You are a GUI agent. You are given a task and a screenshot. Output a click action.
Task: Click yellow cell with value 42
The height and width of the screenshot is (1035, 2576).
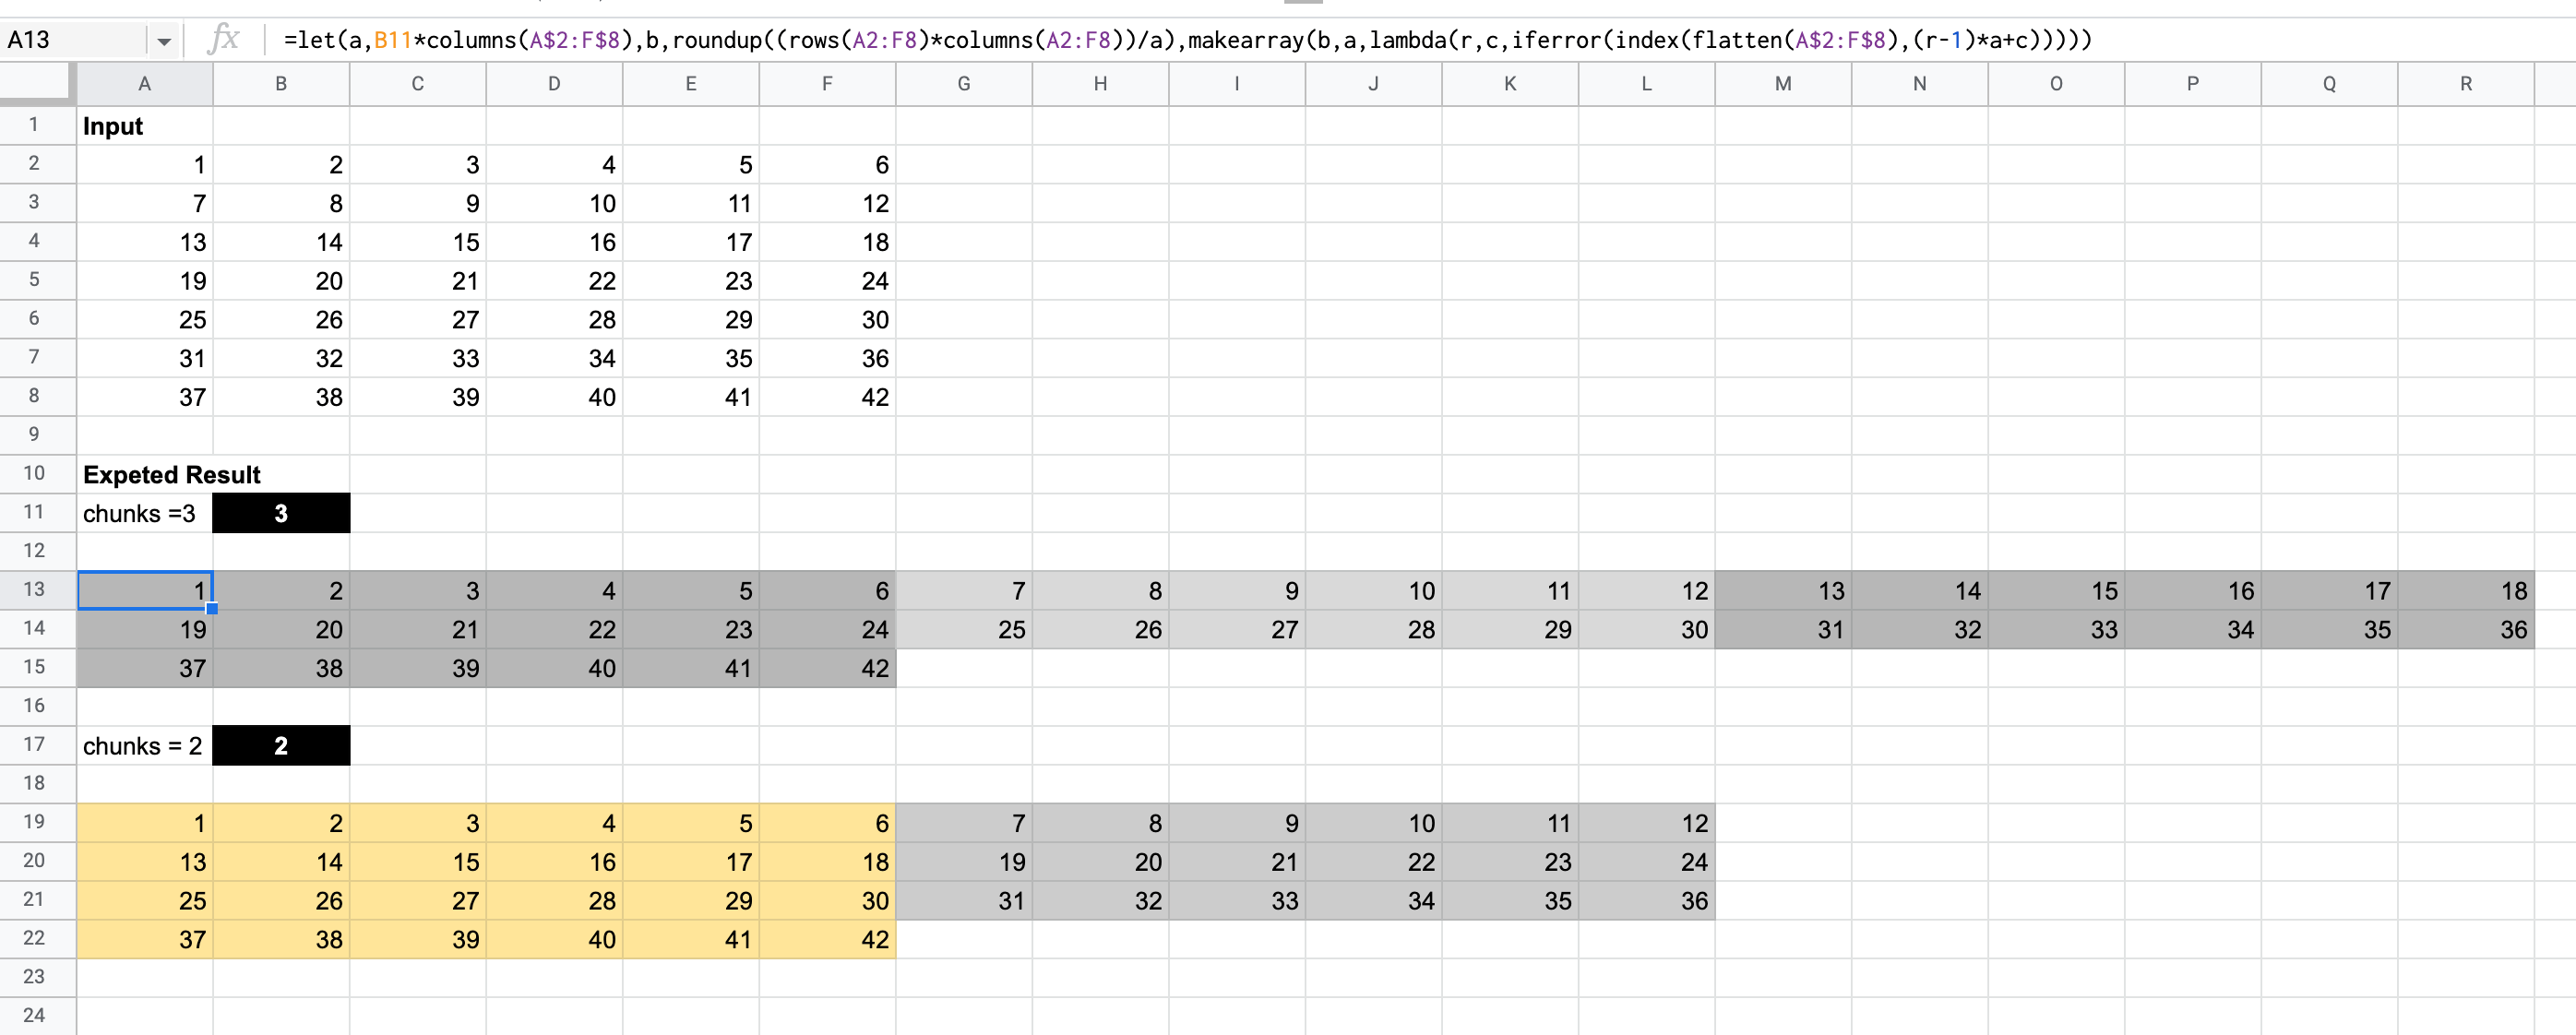(x=827, y=939)
